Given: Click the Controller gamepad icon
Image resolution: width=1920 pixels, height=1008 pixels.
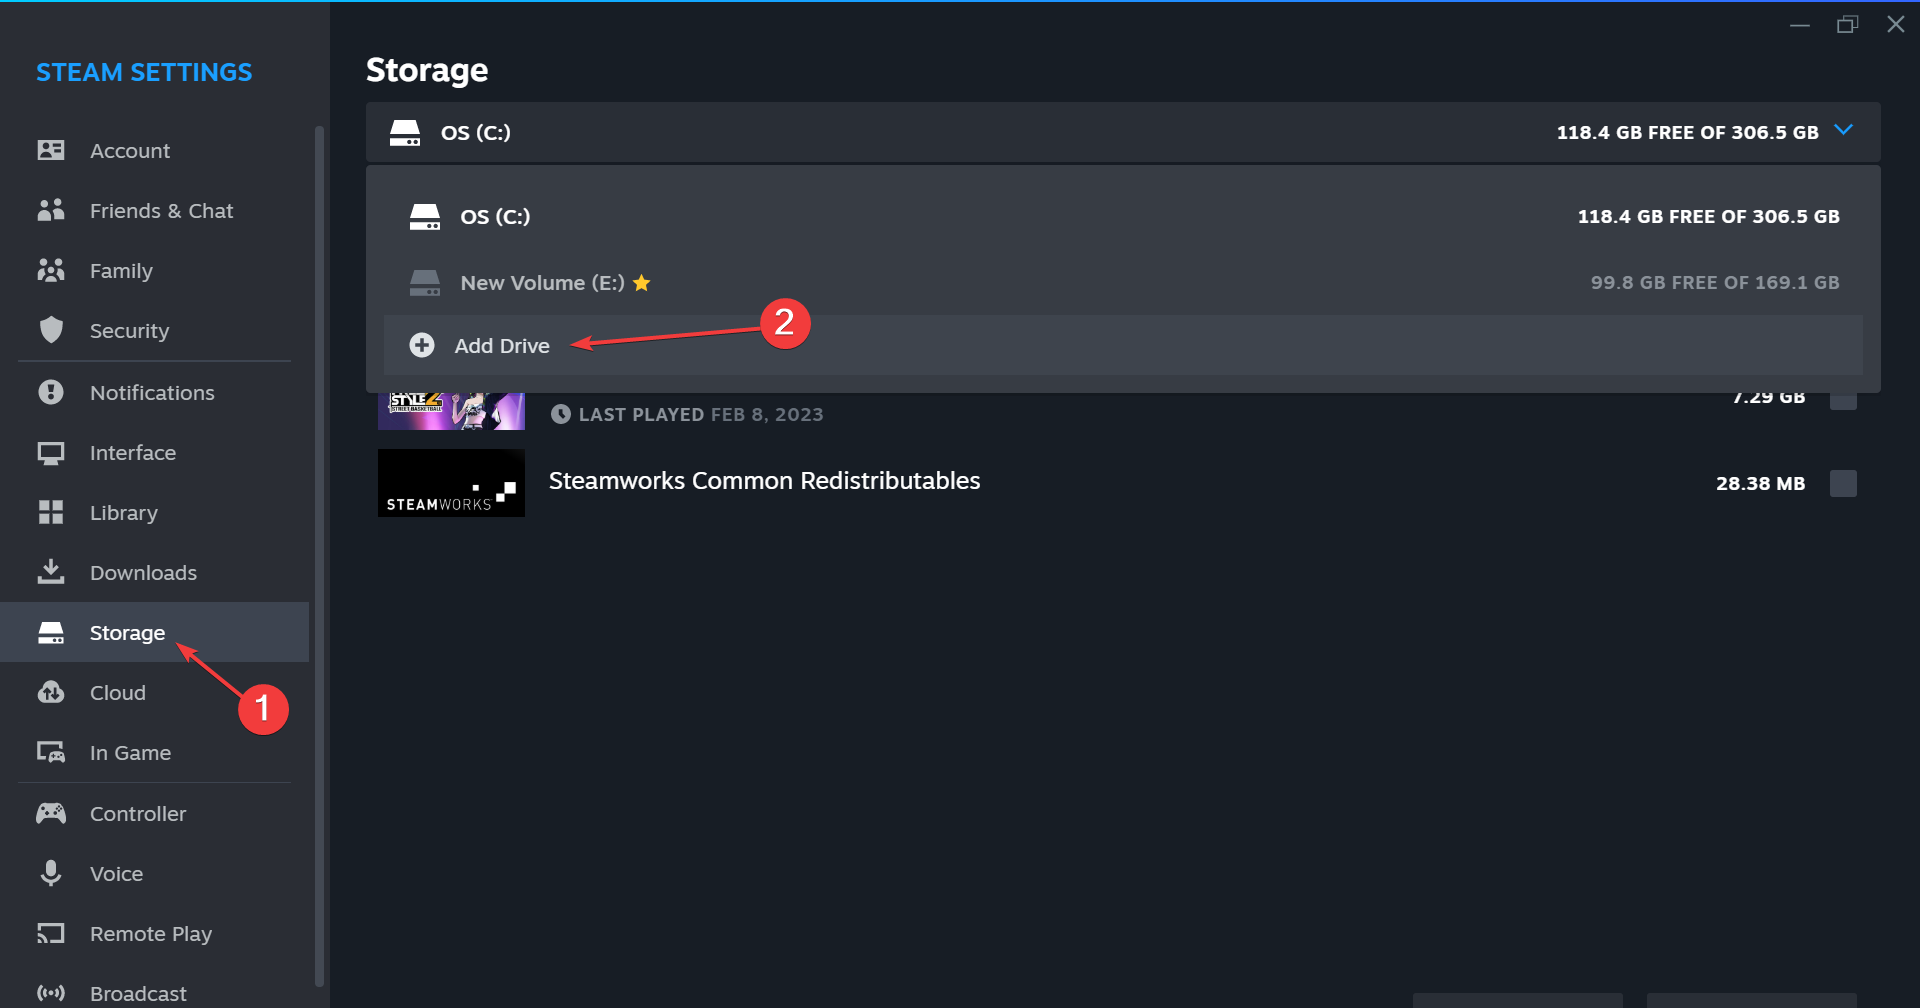Looking at the screenshot, I should point(51,813).
